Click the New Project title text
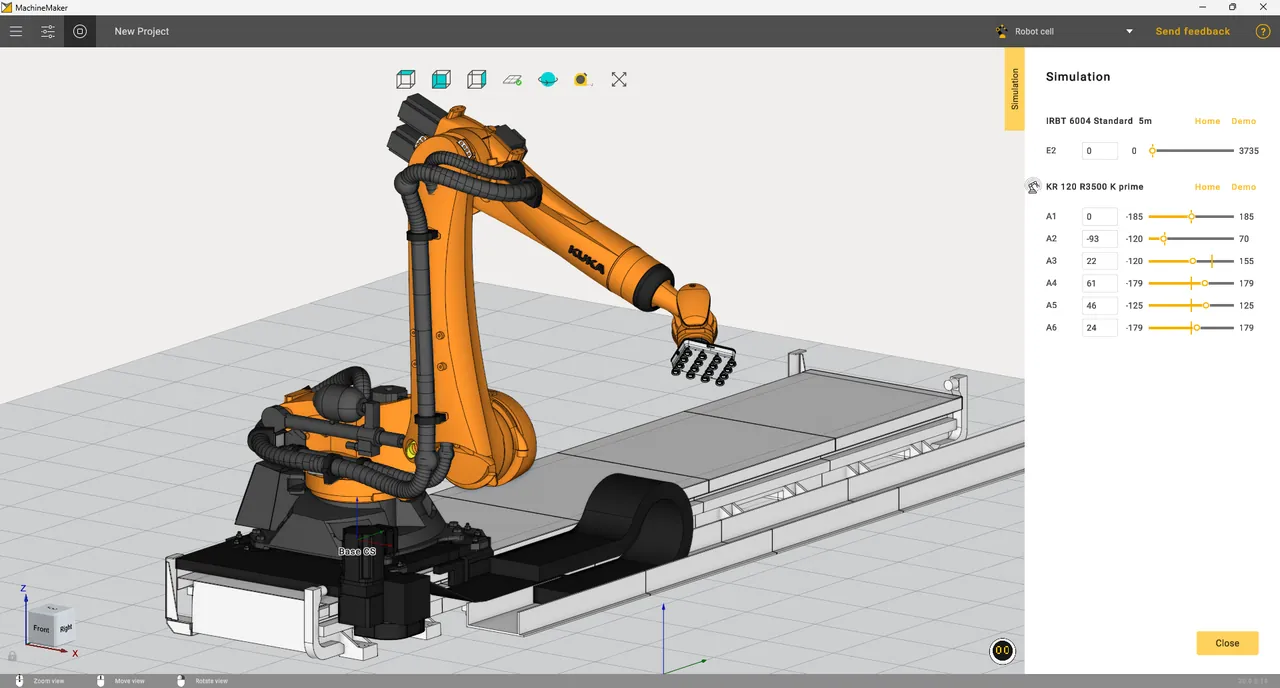The image size is (1280, 688). 142,31
